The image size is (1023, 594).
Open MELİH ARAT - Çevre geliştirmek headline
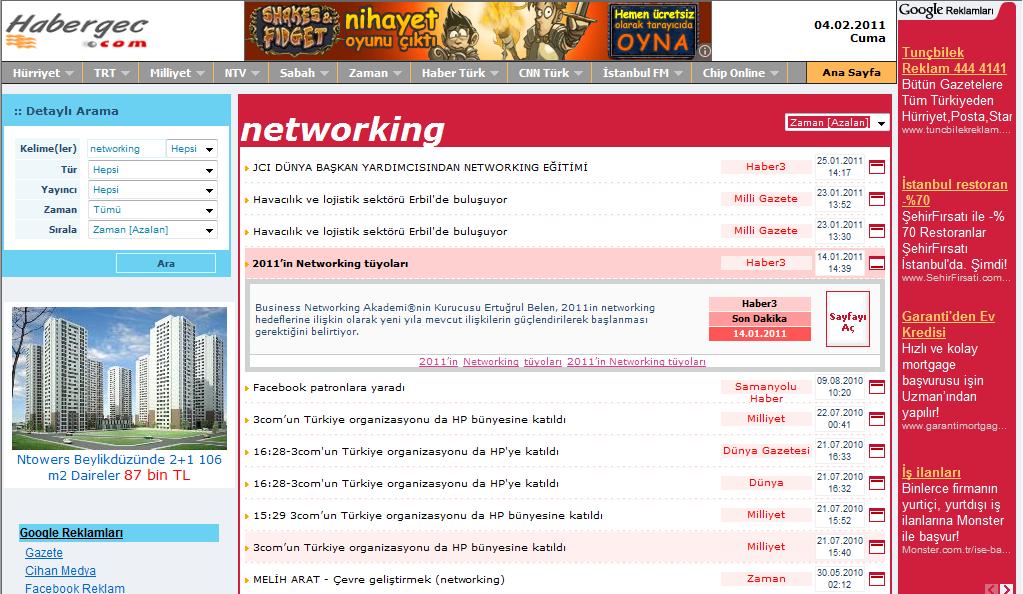pos(379,579)
